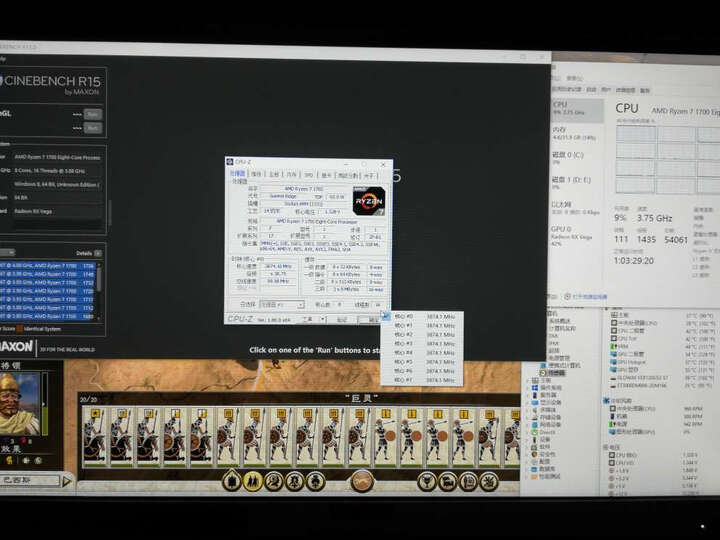Click the CPU Run button in Cinebench
720x540 pixels.
[x=93, y=128]
